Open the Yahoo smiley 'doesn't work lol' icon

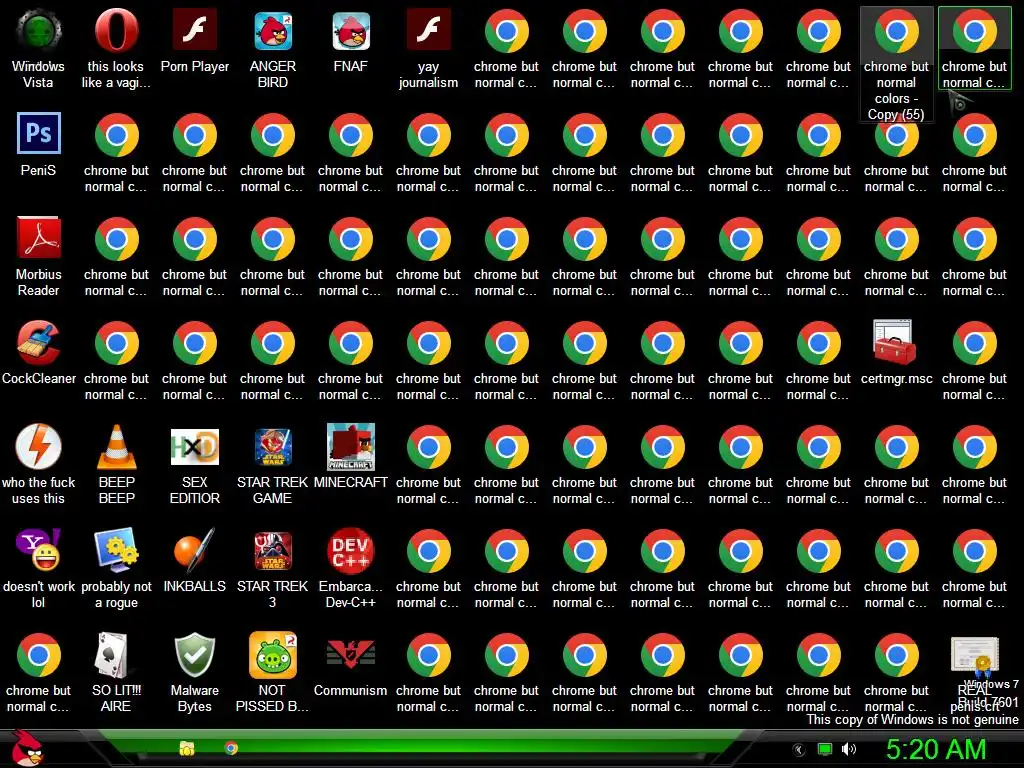coord(39,550)
